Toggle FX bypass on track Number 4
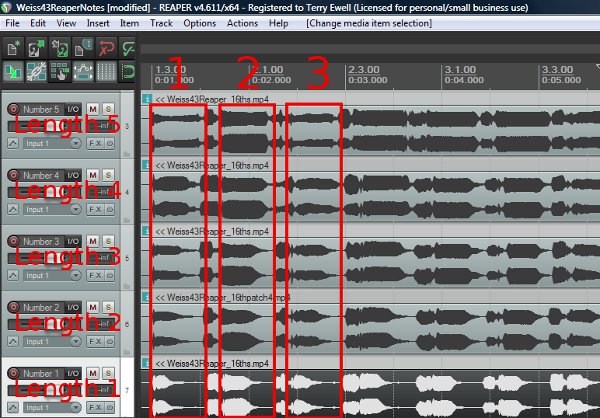 pyautogui.click(x=109, y=209)
